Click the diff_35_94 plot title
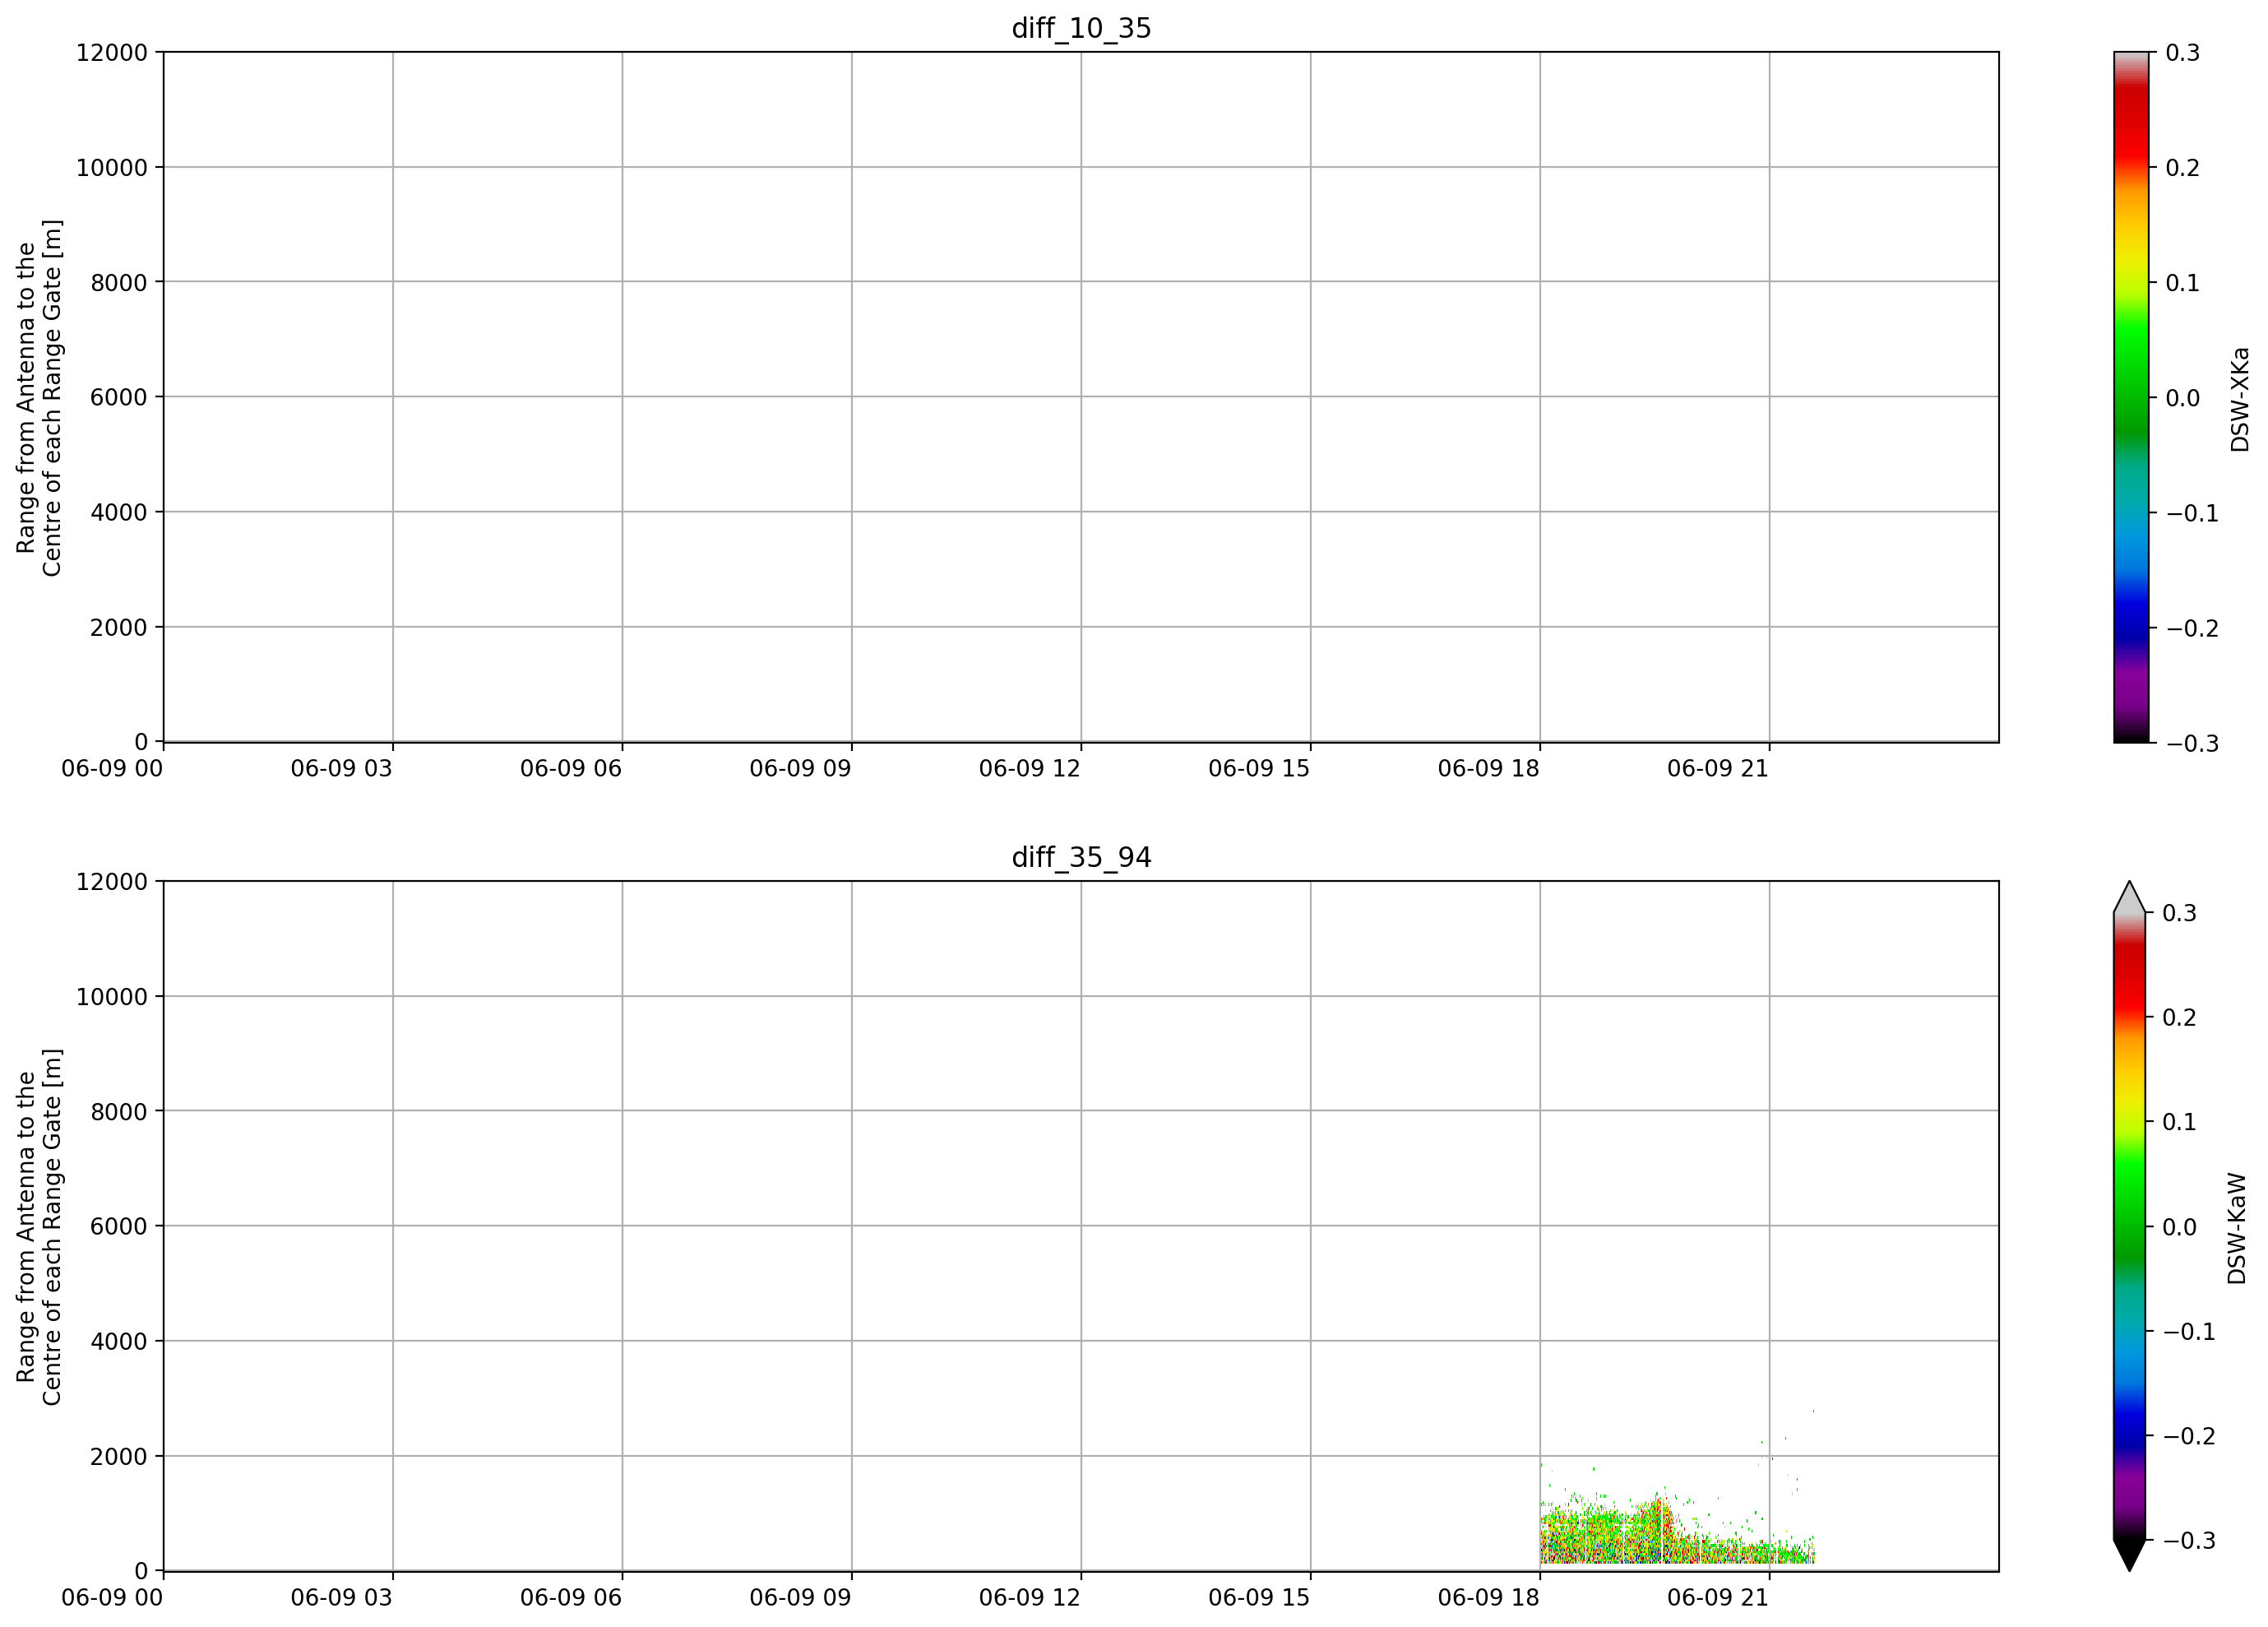 pyautogui.click(x=1081, y=857)
